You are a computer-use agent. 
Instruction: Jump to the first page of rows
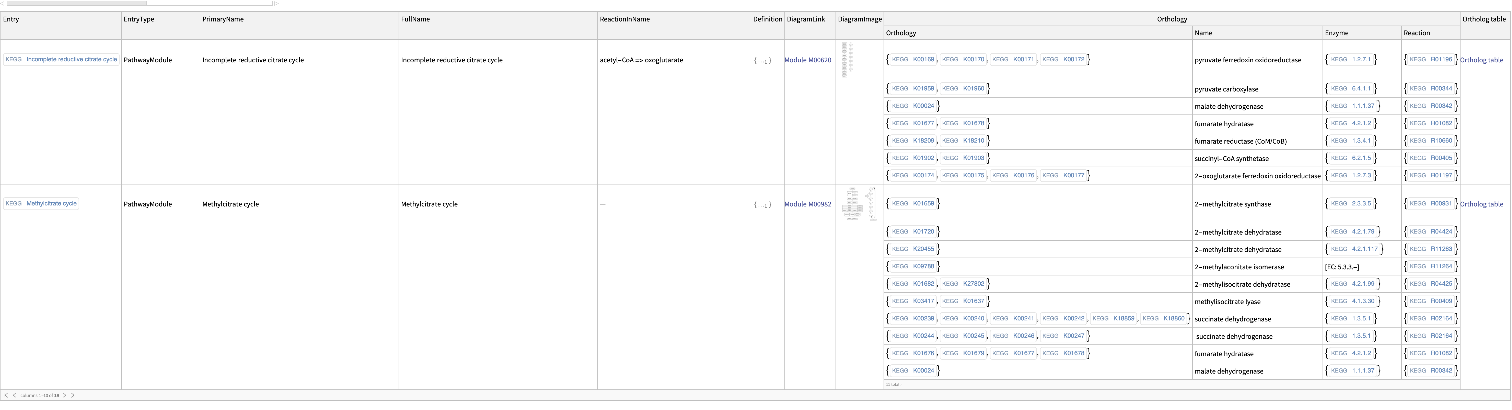point(6,395)
